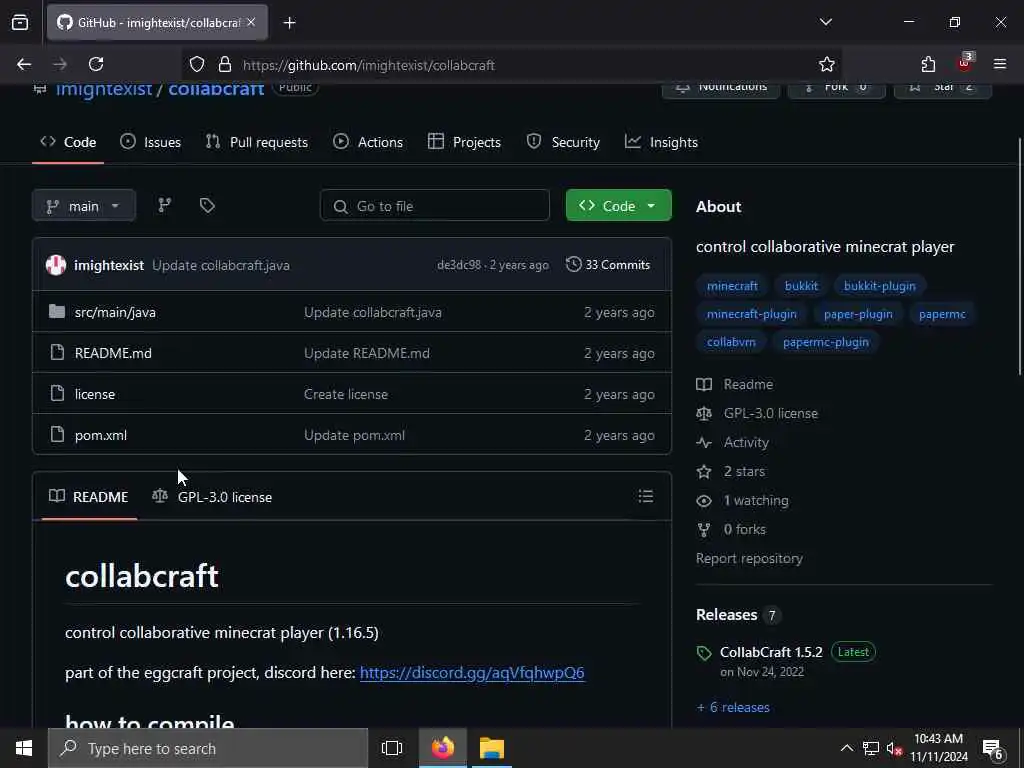
Task: Open the tags icon near branch selector
Action: click(x=207, y=206)
